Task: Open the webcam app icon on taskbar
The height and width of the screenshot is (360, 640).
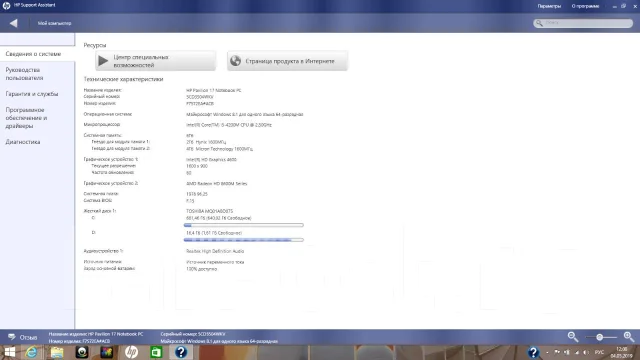Action: 82,352
